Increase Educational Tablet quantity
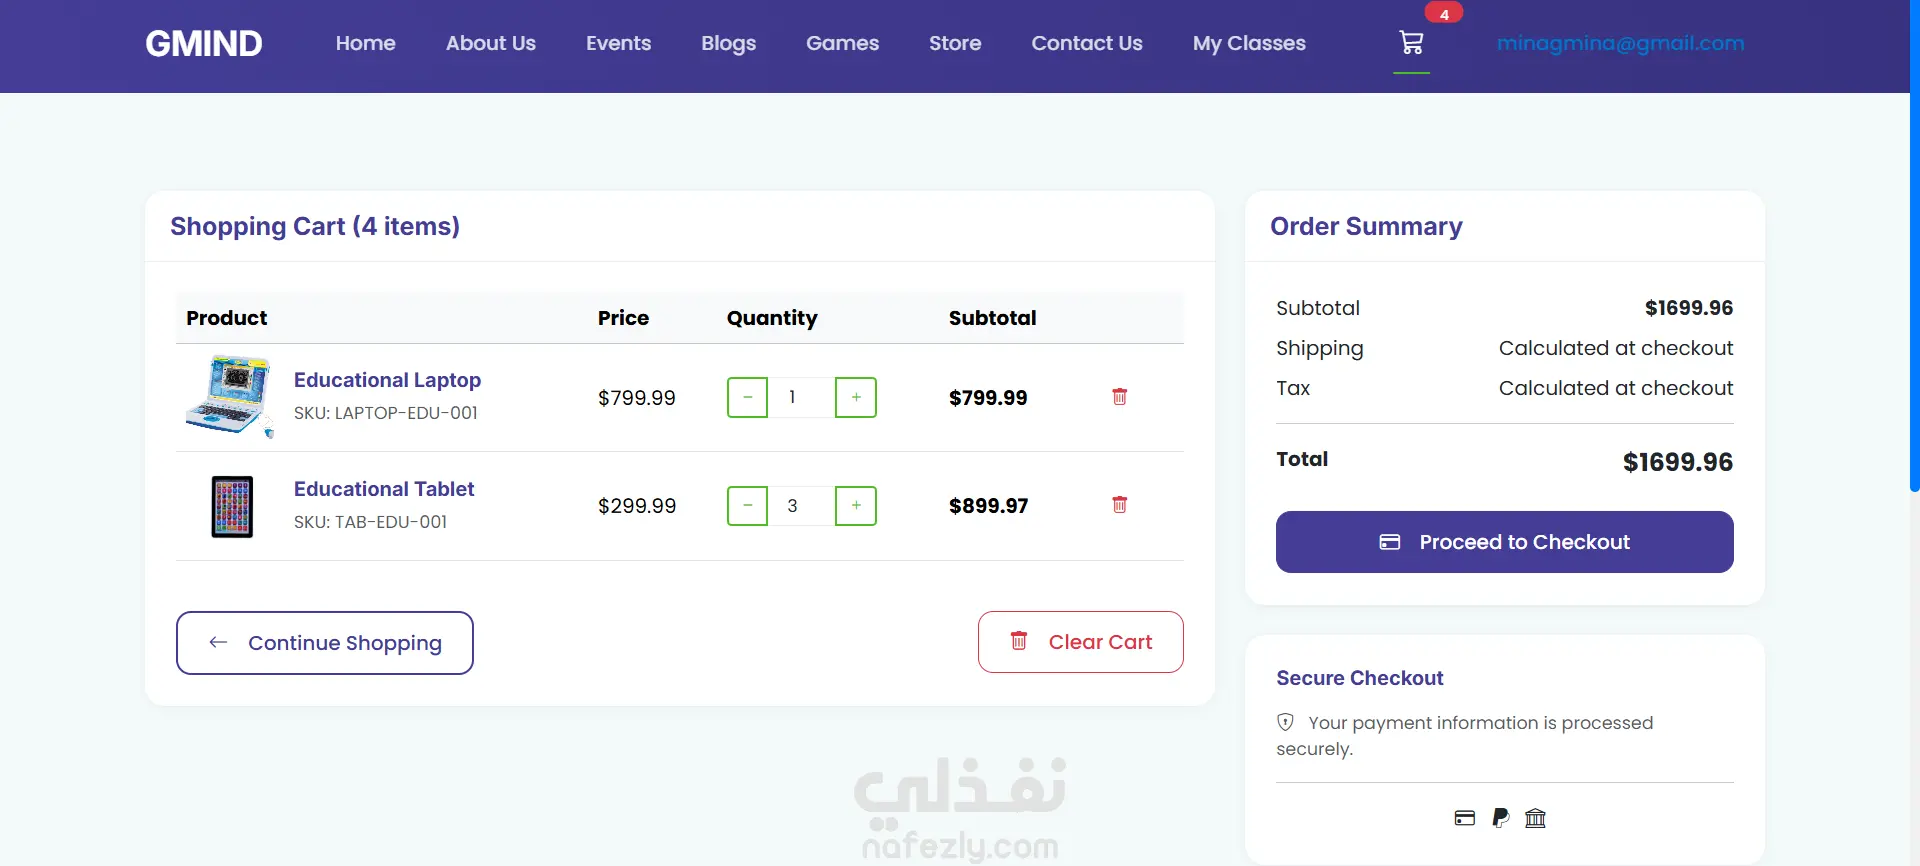Viewport: 1920px width, 866px height. pyautogui.click(x=856, y=506)
